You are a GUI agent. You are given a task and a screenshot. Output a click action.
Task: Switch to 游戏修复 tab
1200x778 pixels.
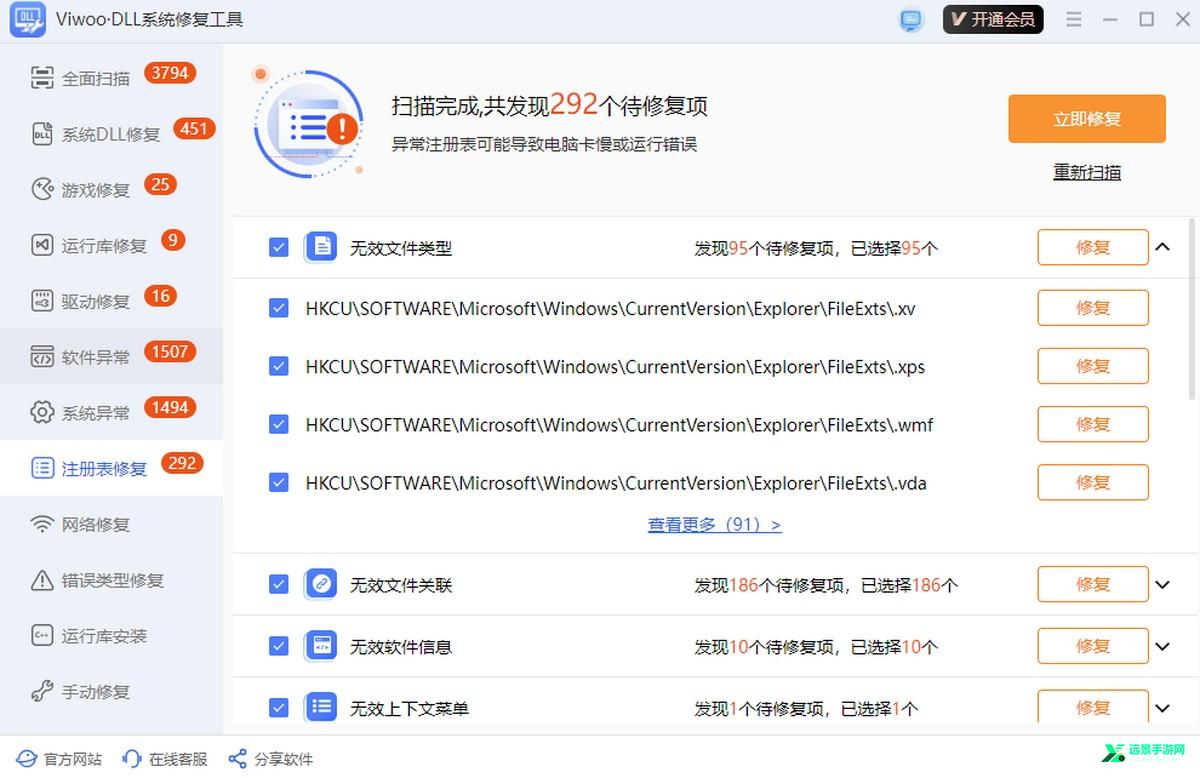tap(111, 190)
